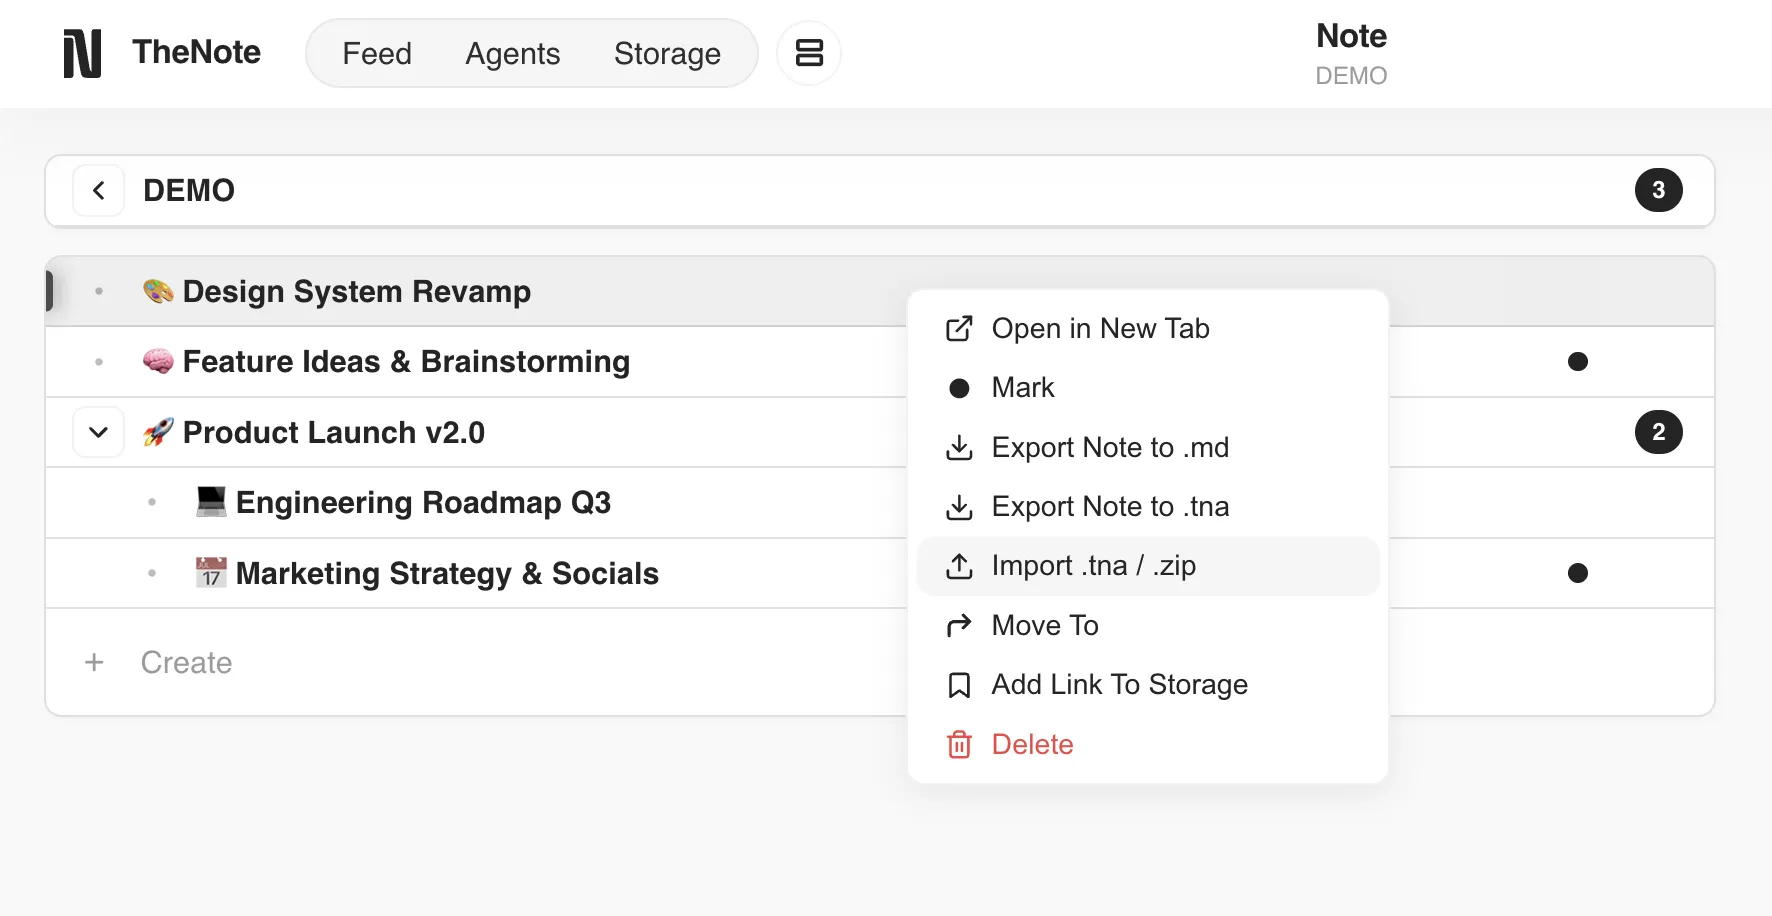Open the stacked layout view icon
This screenshot has height=916, width=1772.
point(809,53)
